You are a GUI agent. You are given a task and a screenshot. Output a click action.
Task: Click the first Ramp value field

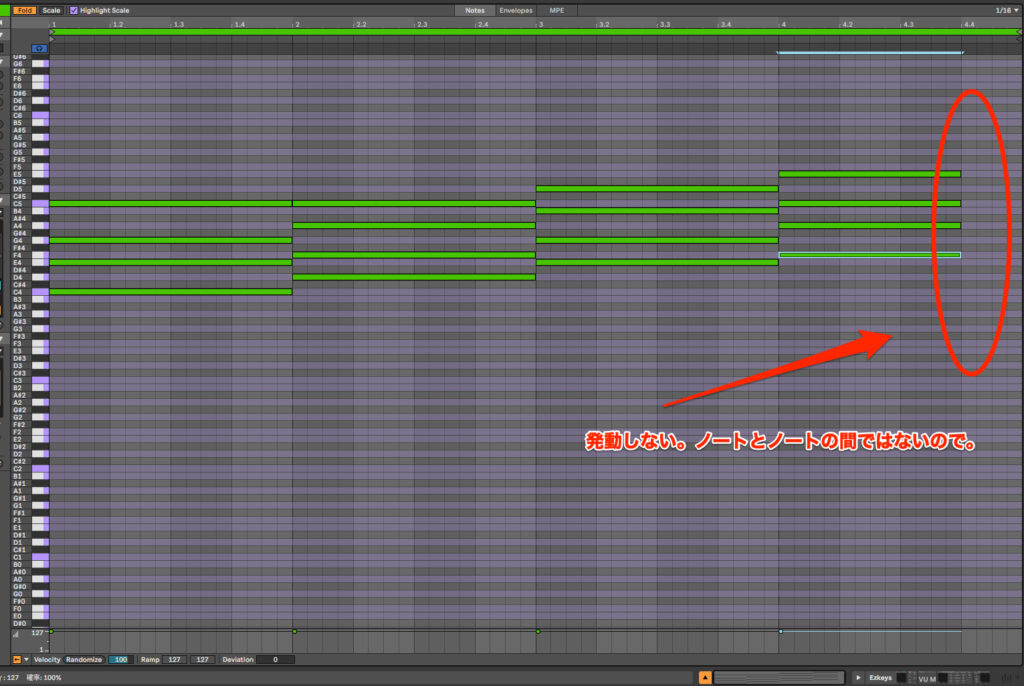pos(176,660)
